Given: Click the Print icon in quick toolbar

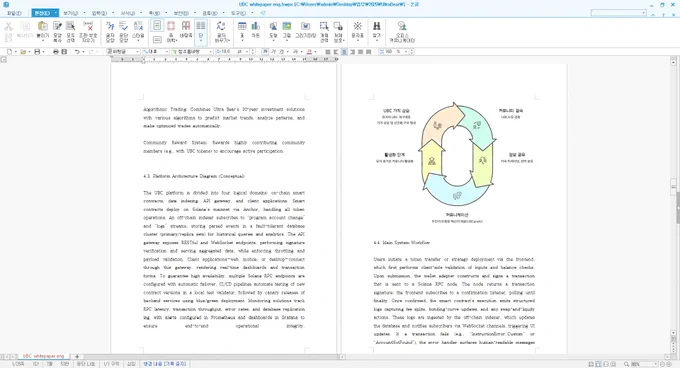Looking at the screenshot, I should (x=56, y=52).
